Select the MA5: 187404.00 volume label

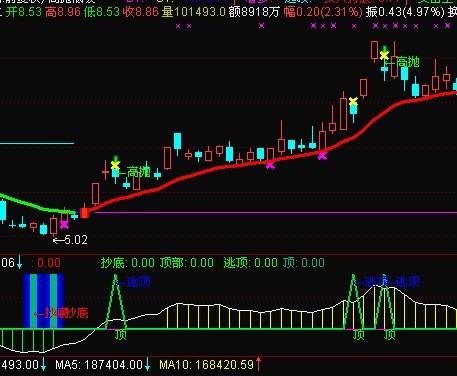coord(99,364)
